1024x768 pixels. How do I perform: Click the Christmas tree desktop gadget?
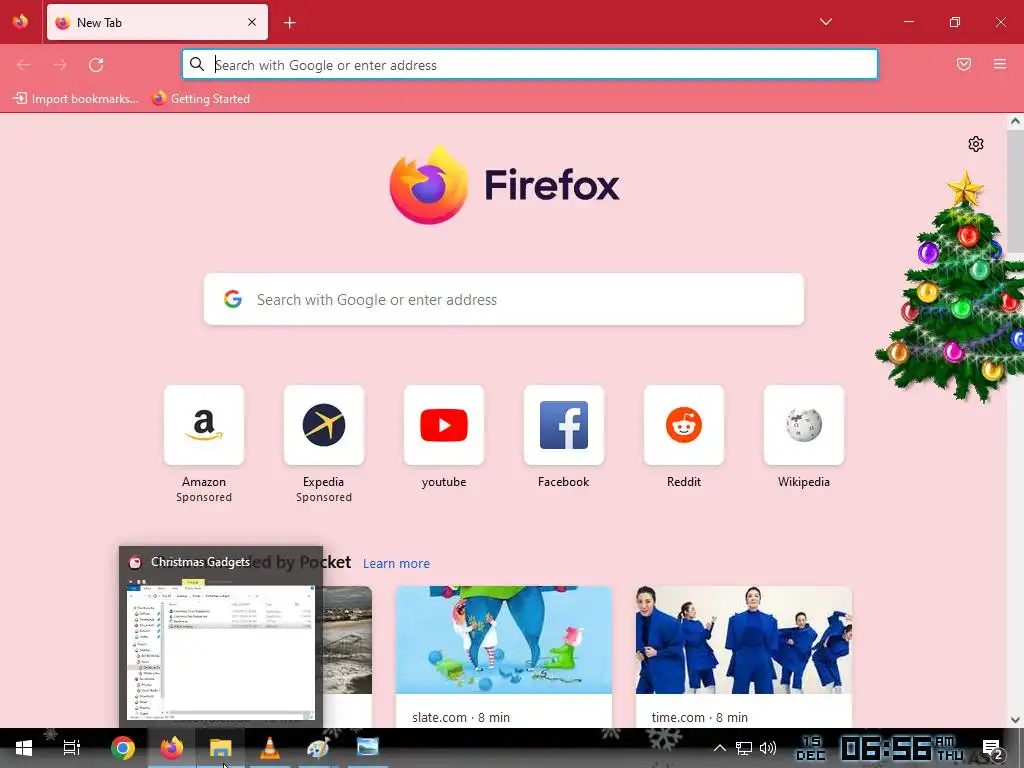coord(953,287)
